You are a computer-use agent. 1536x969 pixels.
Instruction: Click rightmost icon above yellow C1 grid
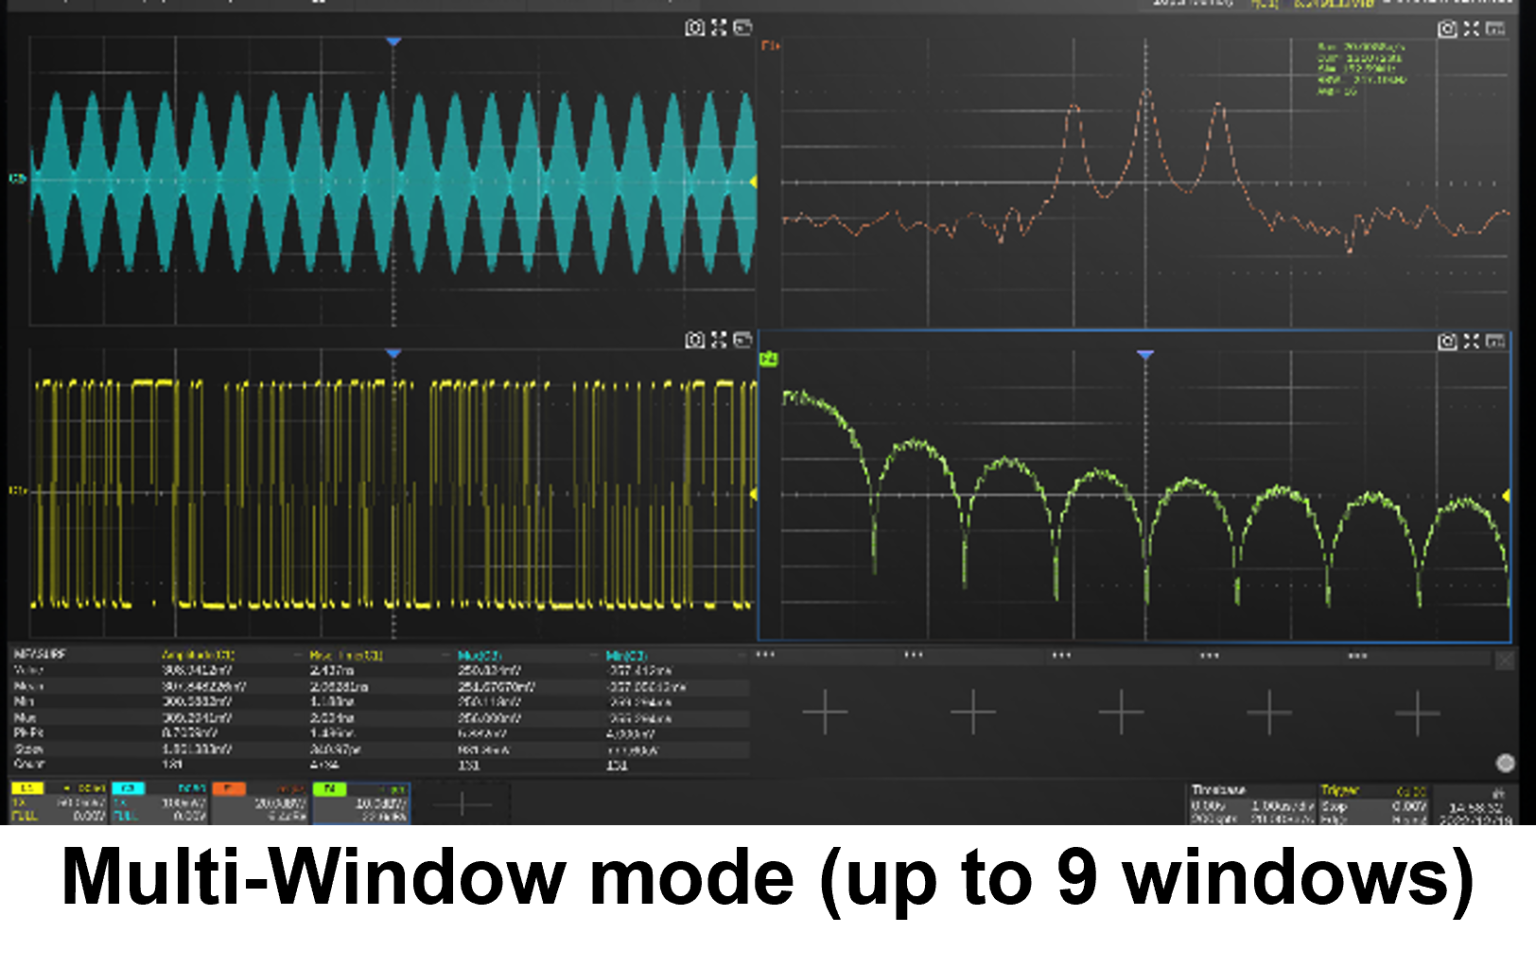coord(743,340)
